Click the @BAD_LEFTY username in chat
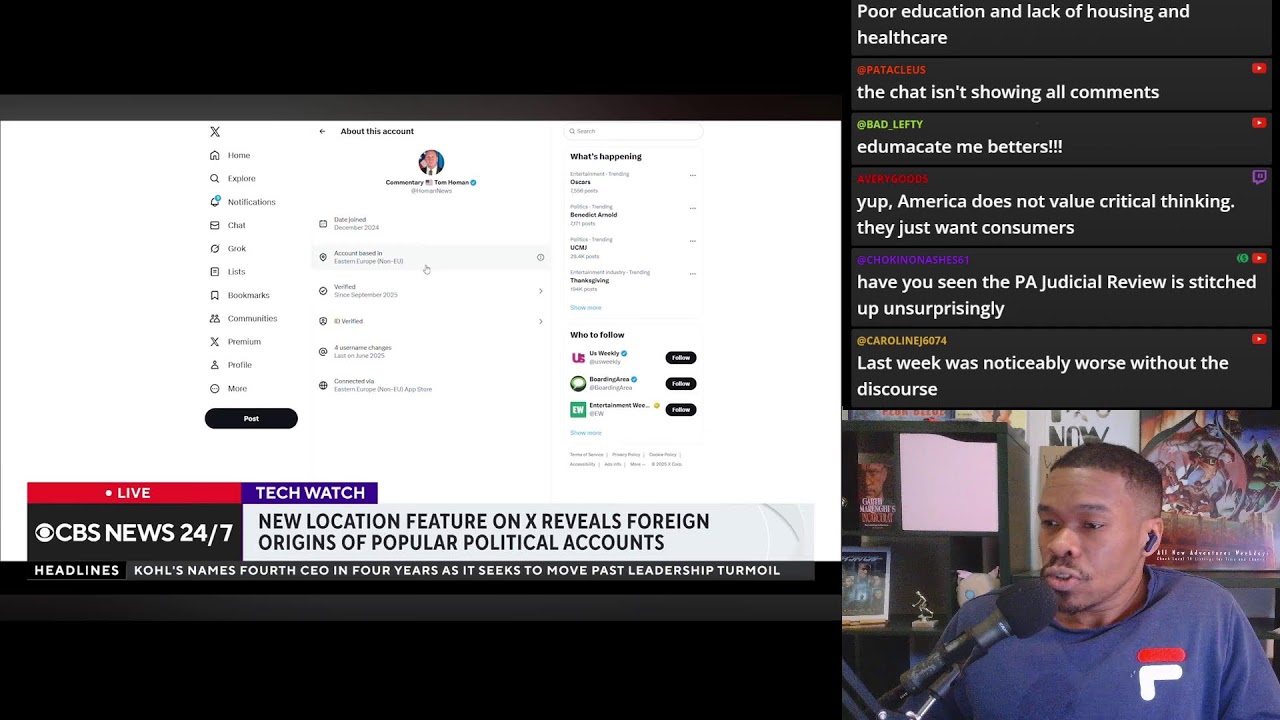 coord(890,124)
